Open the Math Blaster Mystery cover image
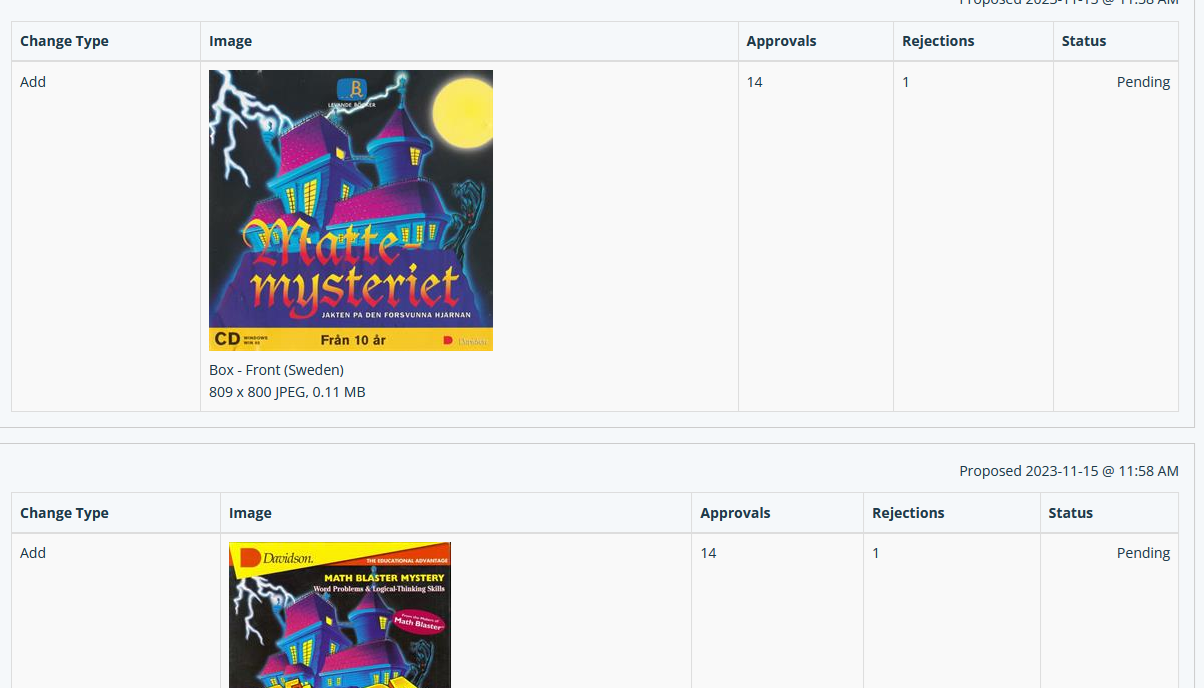This screenshot has width=1204, height=688. (340, 615)
